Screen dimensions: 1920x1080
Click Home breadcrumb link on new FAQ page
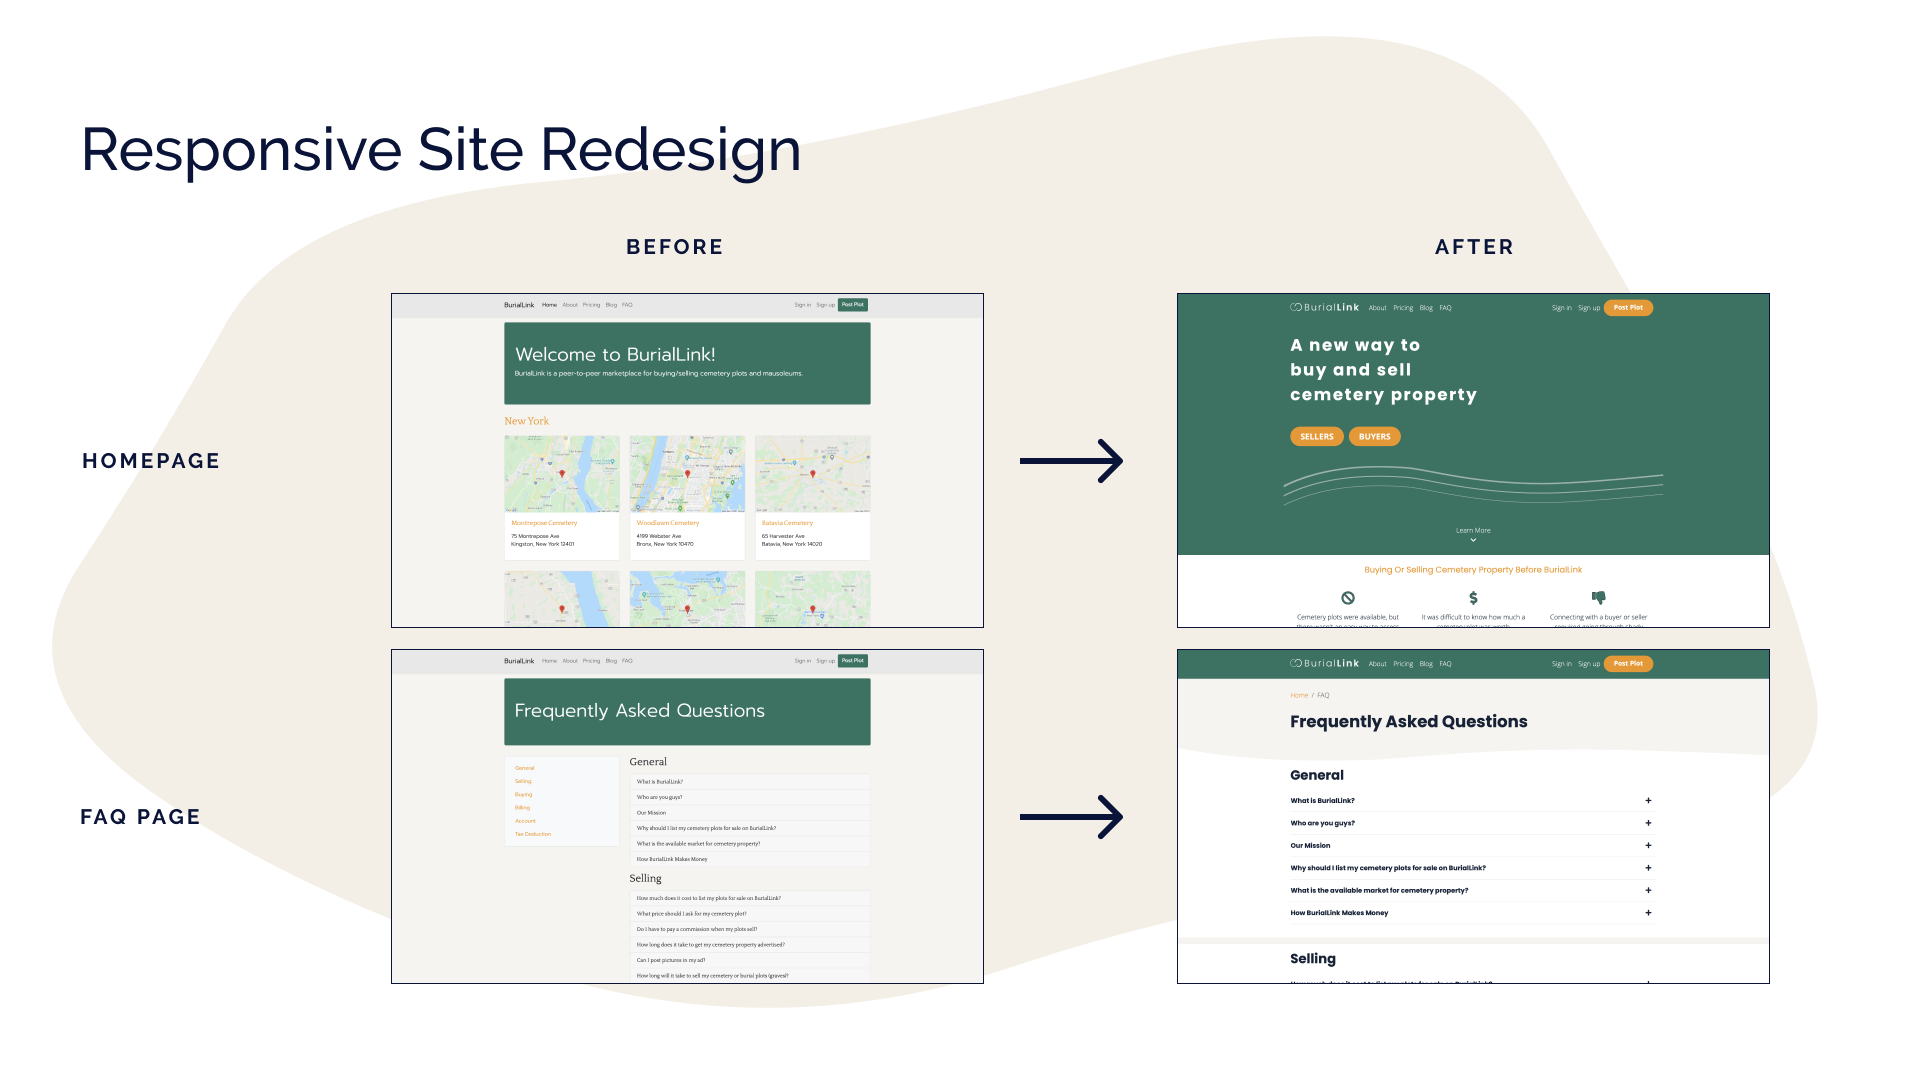point(1298,695)
